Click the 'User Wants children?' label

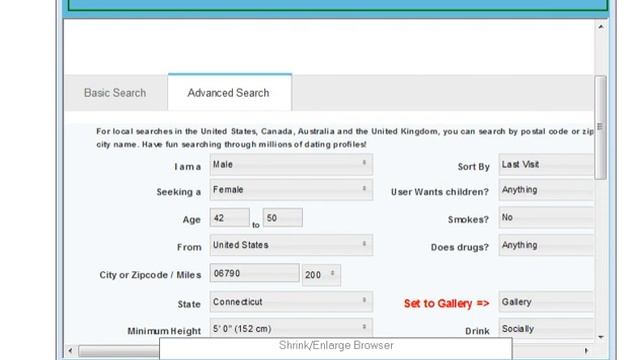(440, 192)
